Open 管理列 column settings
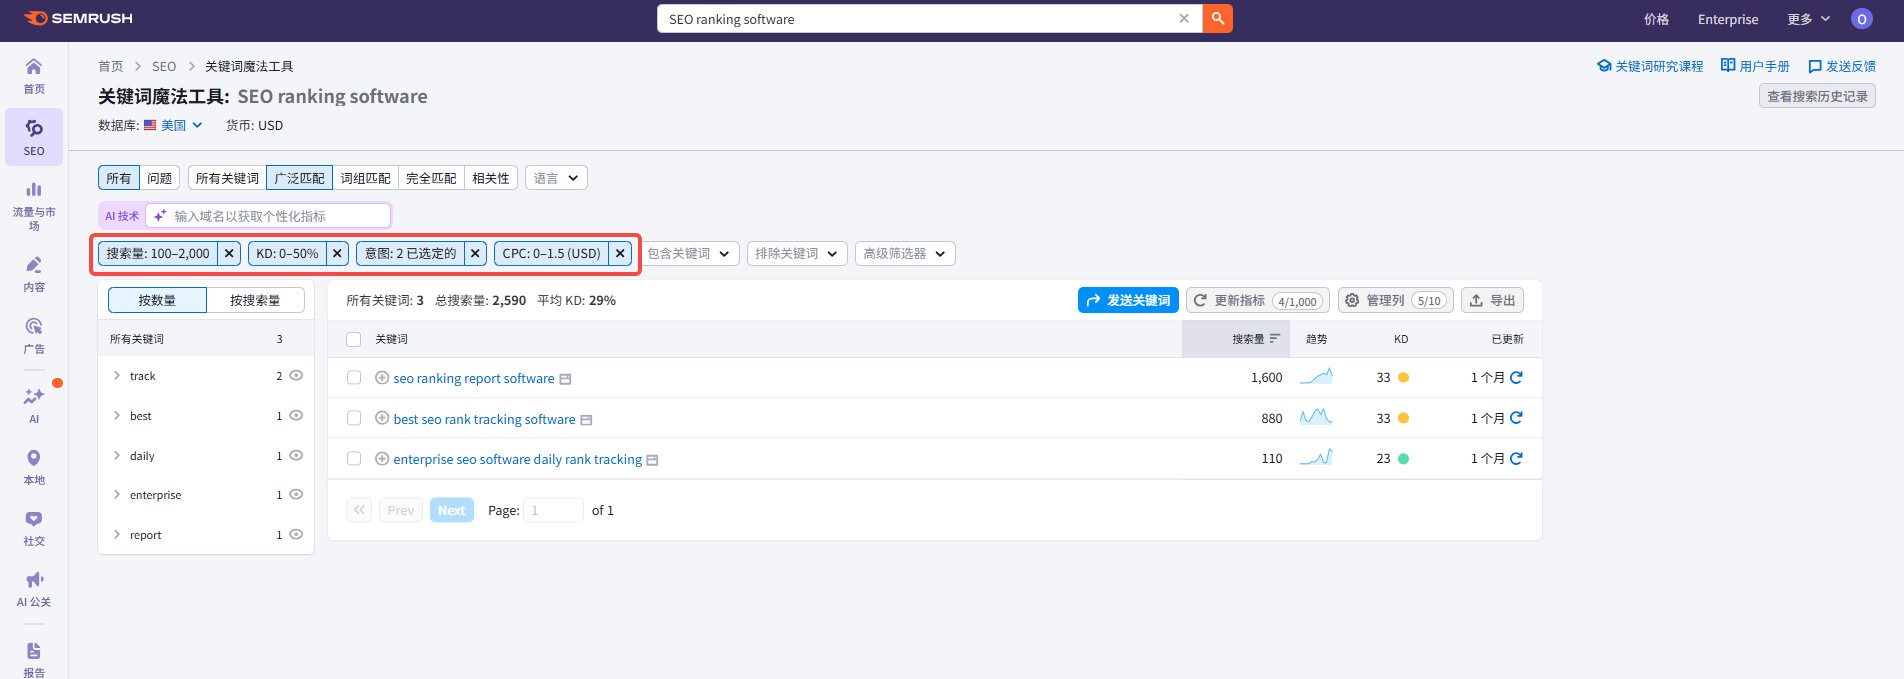 point(1396,300)
